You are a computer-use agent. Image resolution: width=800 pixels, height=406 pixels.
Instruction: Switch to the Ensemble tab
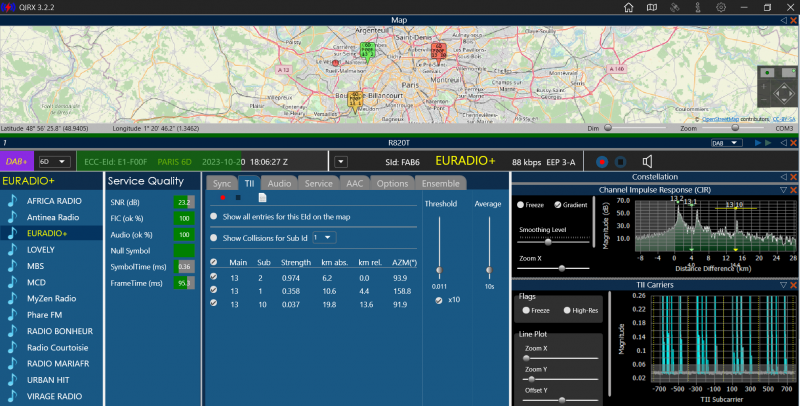[x=440, y=183]
